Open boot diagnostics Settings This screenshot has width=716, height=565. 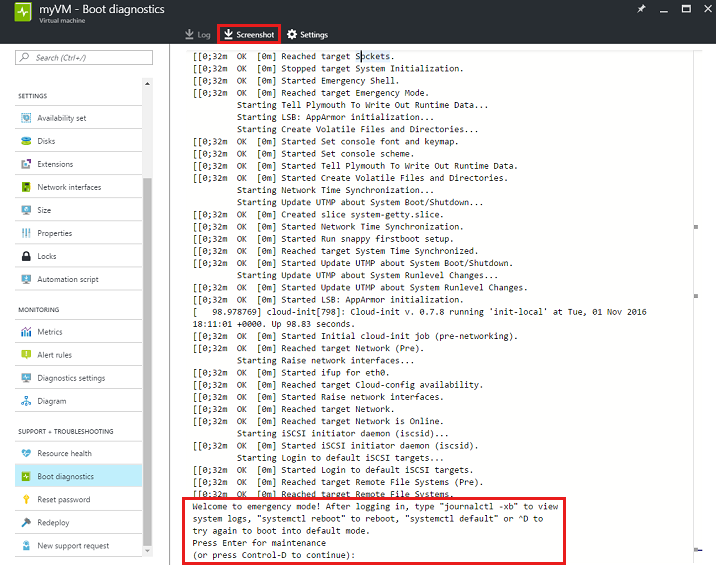click(x=307, y=35)
